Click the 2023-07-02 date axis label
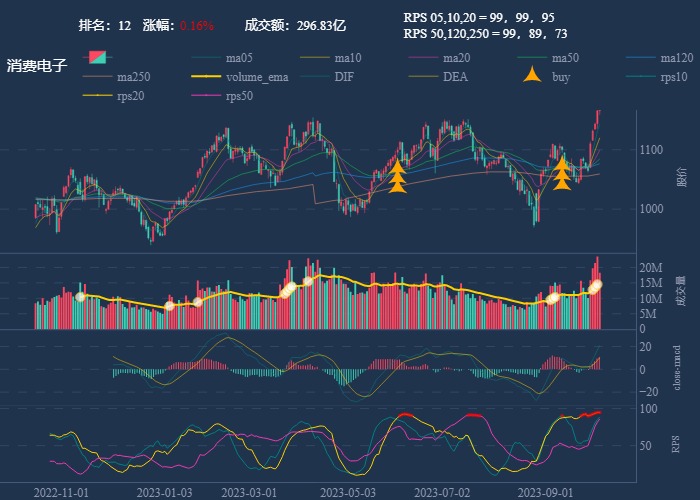This screenshot has width=700, height=500. click(441, 493)
